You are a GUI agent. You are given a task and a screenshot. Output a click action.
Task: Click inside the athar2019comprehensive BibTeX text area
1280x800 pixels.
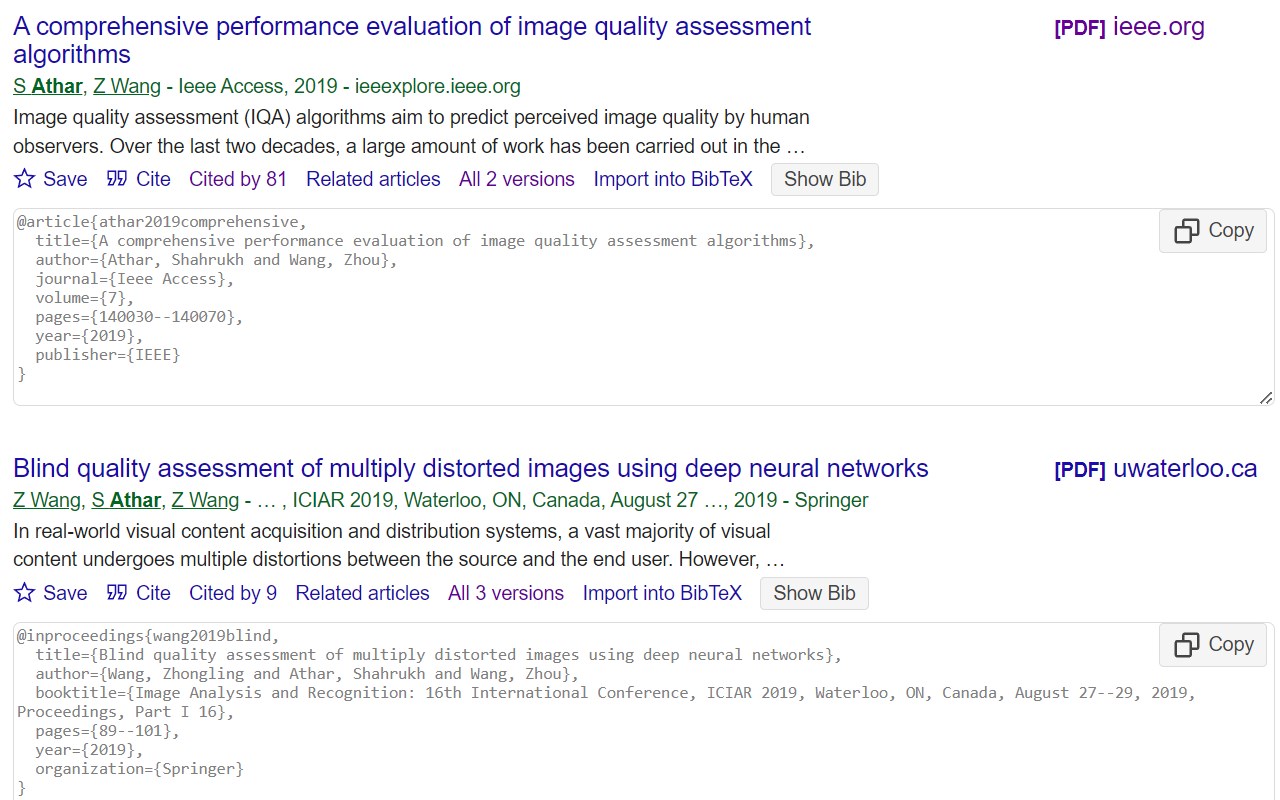click(600, 320)
